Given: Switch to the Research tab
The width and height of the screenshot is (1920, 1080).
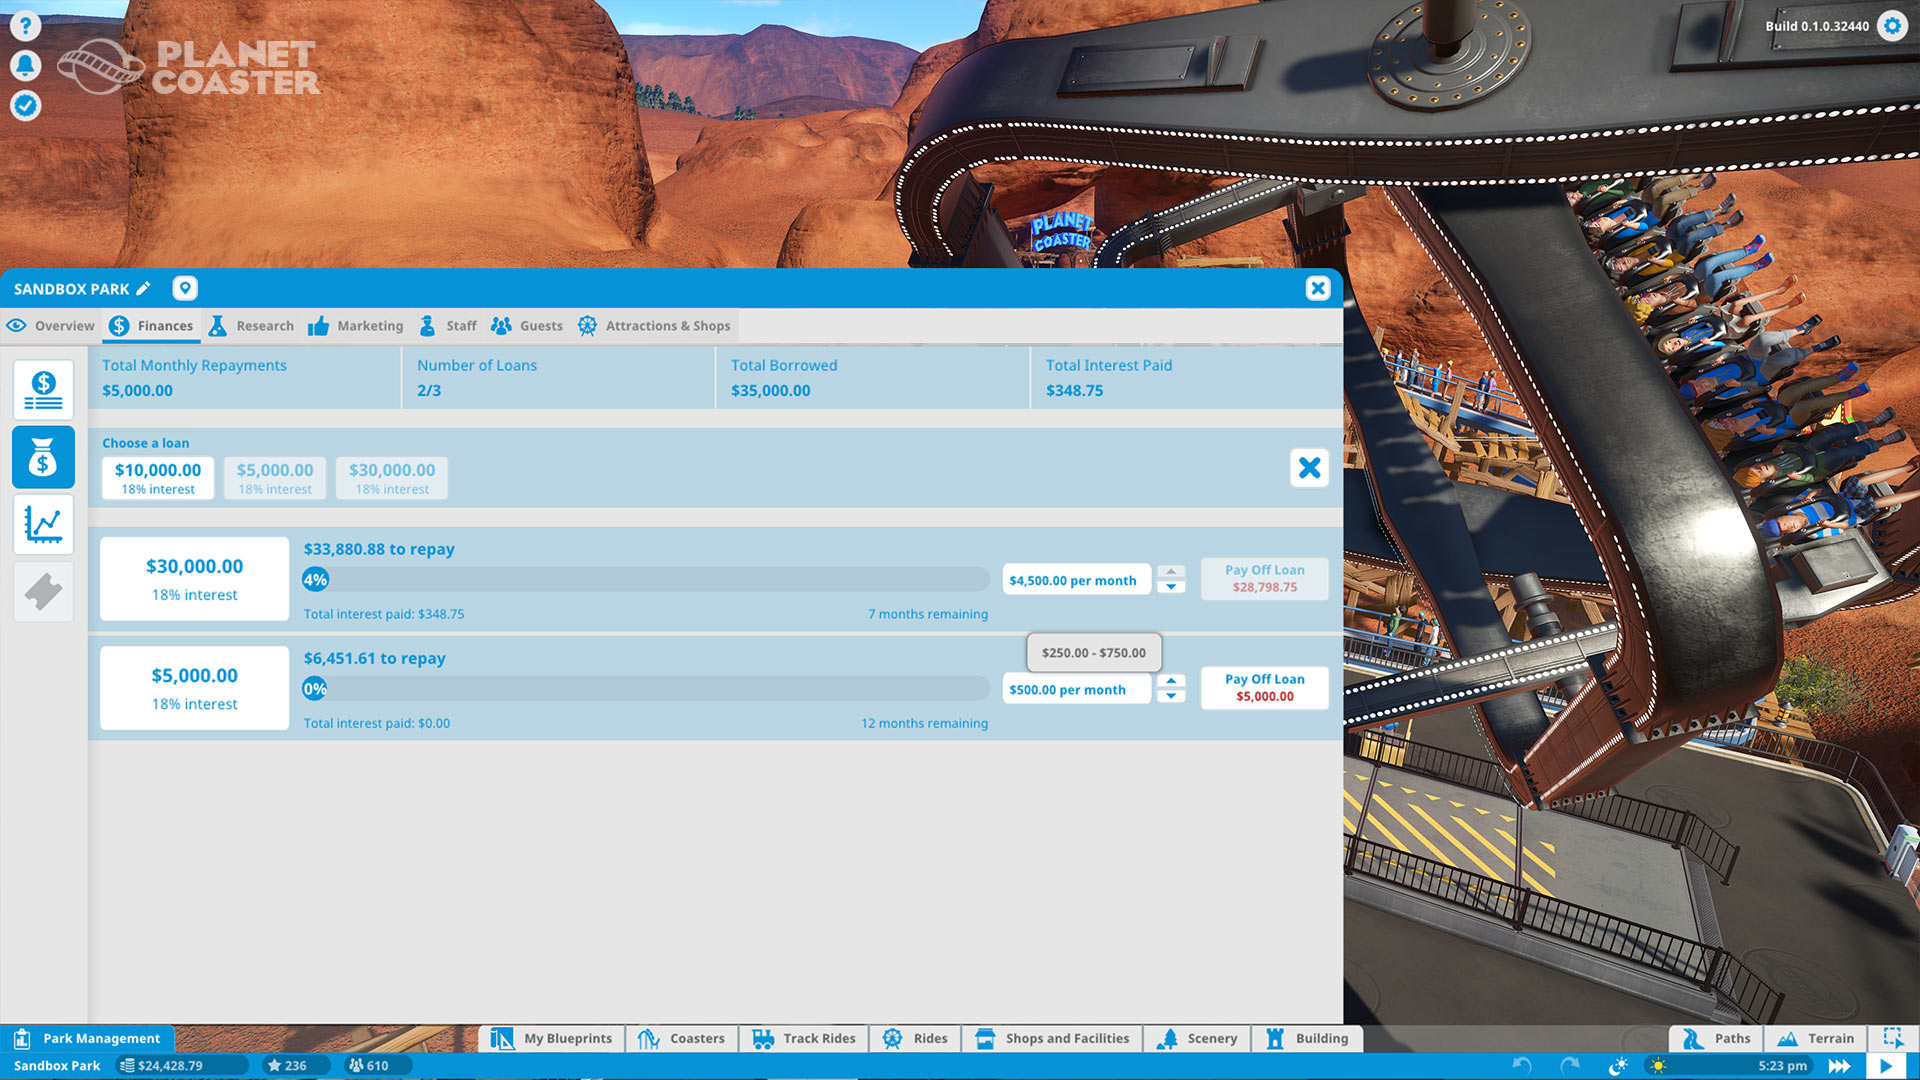Looking at the screenshot, I should (251, 326).
